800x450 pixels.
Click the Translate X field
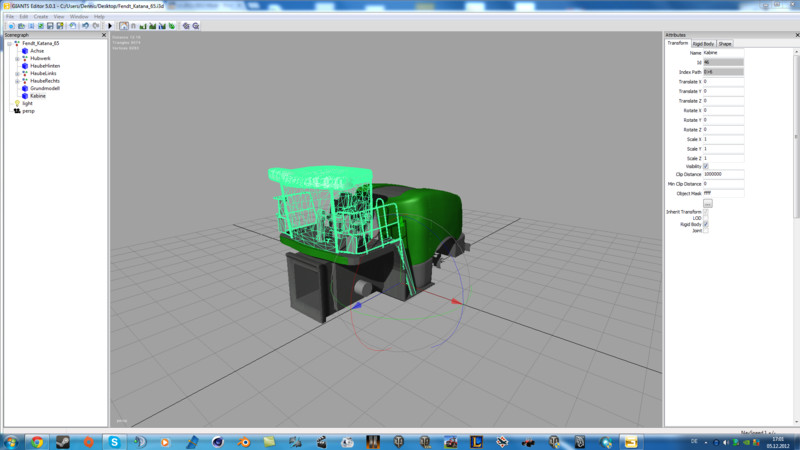(x=723, y=82)
